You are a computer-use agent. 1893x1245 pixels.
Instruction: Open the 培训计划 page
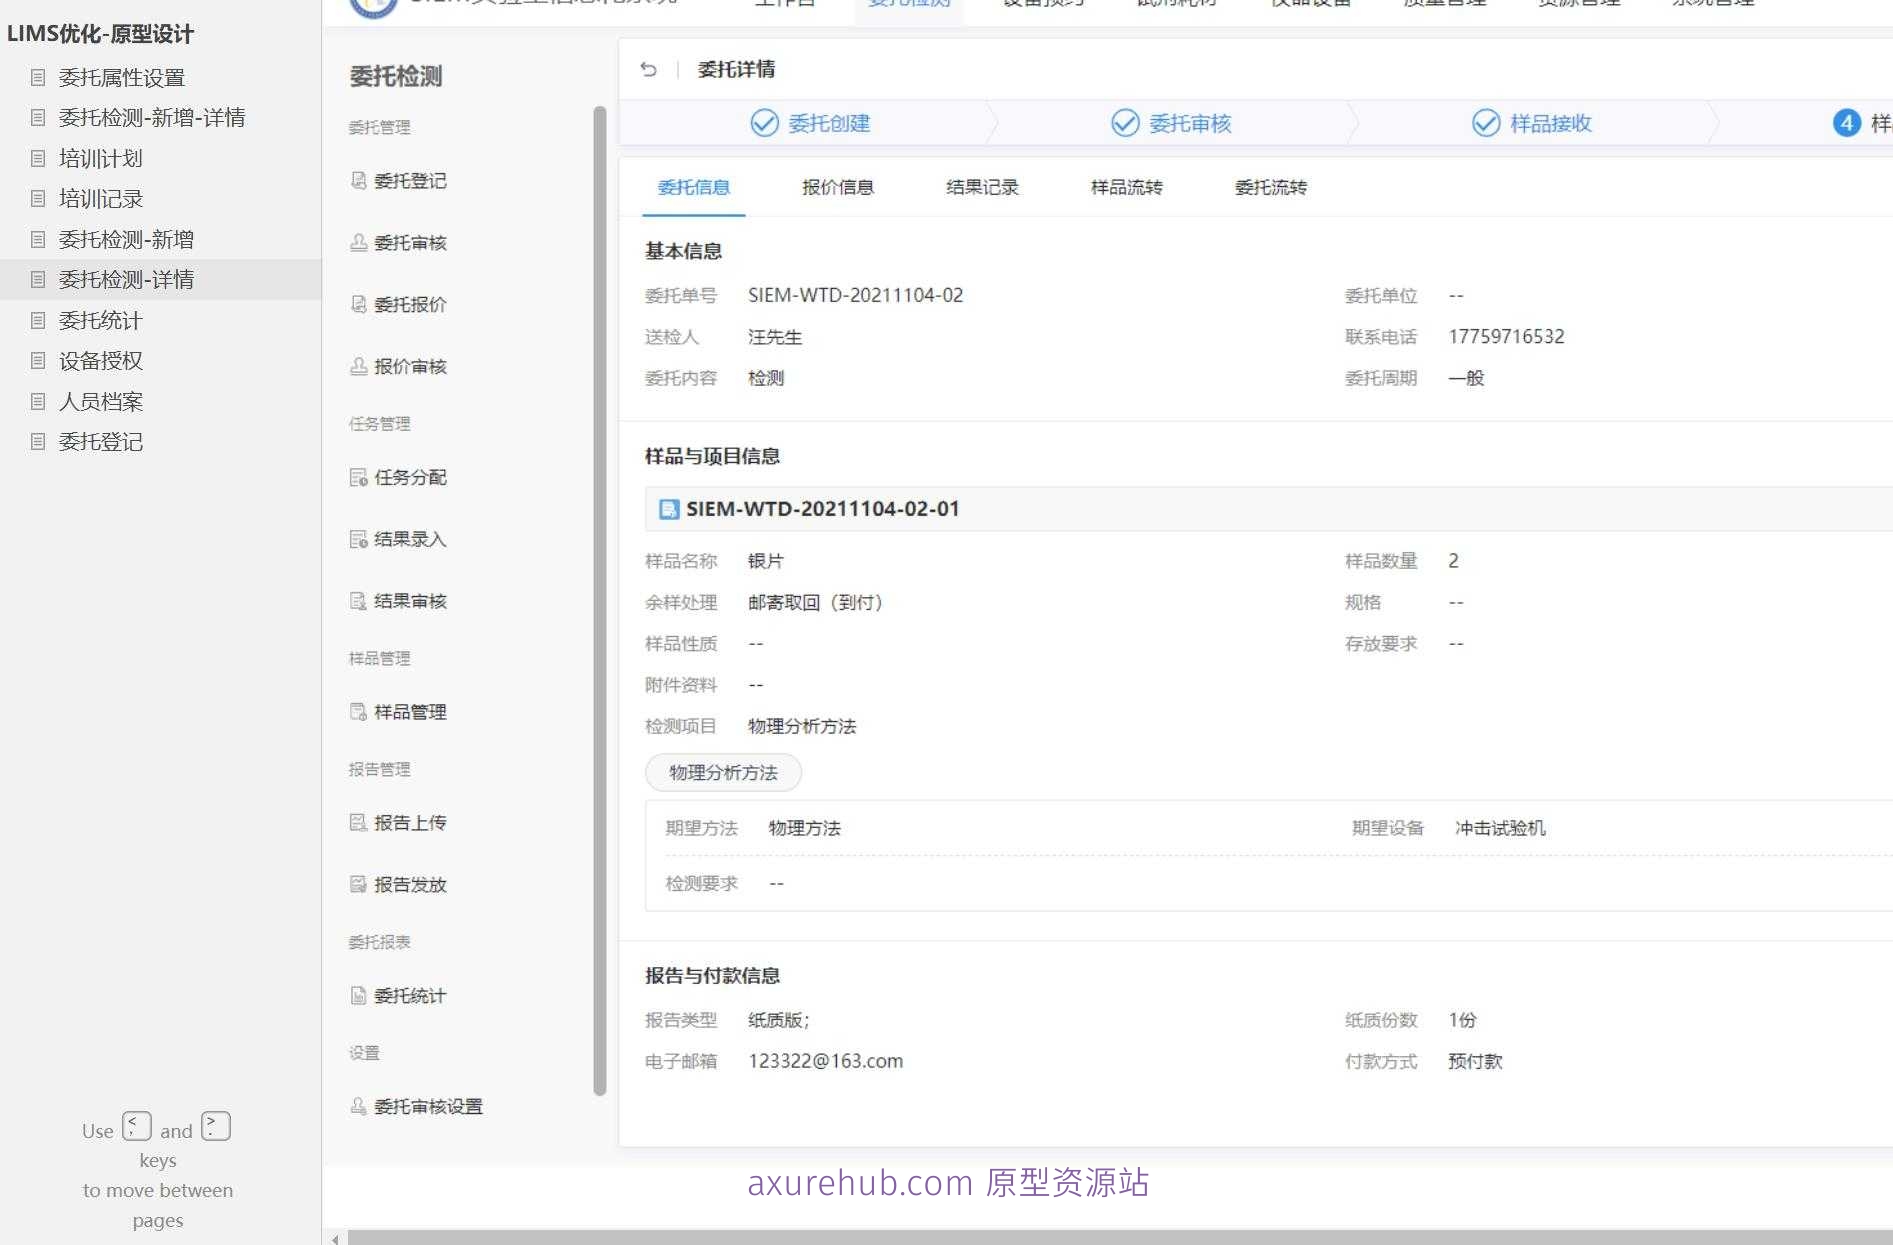(x=100, y=158)
